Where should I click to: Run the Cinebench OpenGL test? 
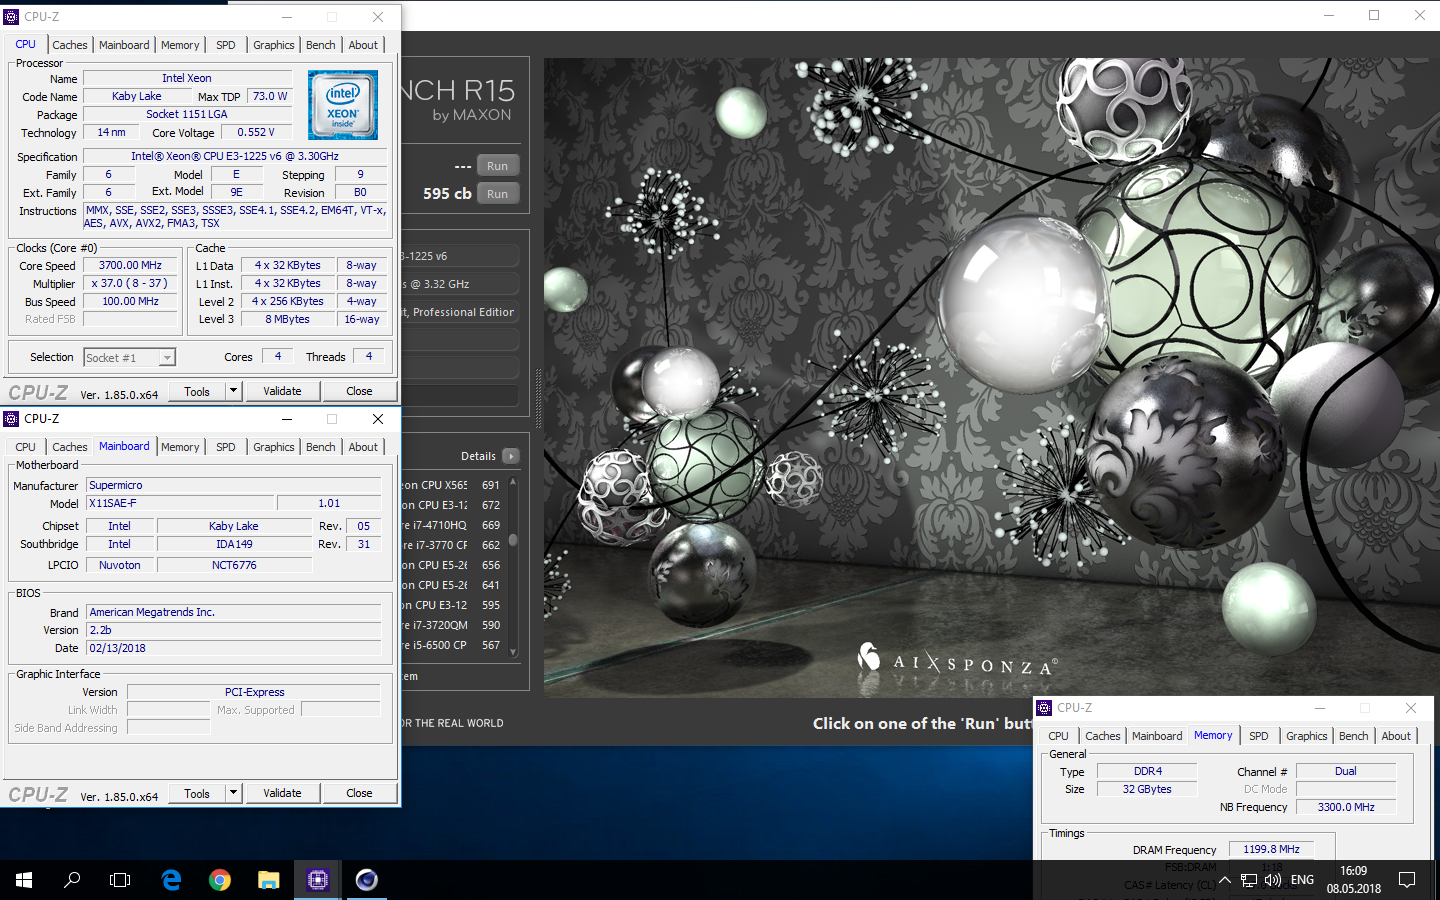(498, 166)
